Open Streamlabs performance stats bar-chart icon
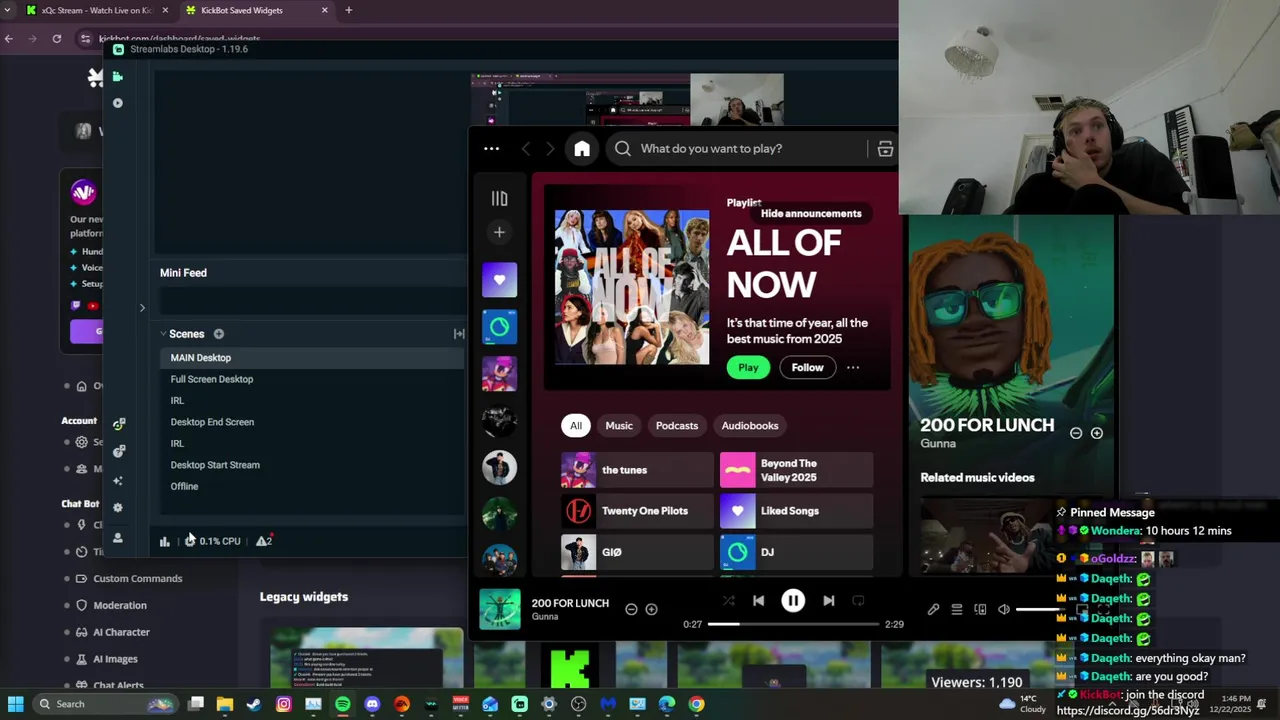1280x720 pixels. (165, 541)
